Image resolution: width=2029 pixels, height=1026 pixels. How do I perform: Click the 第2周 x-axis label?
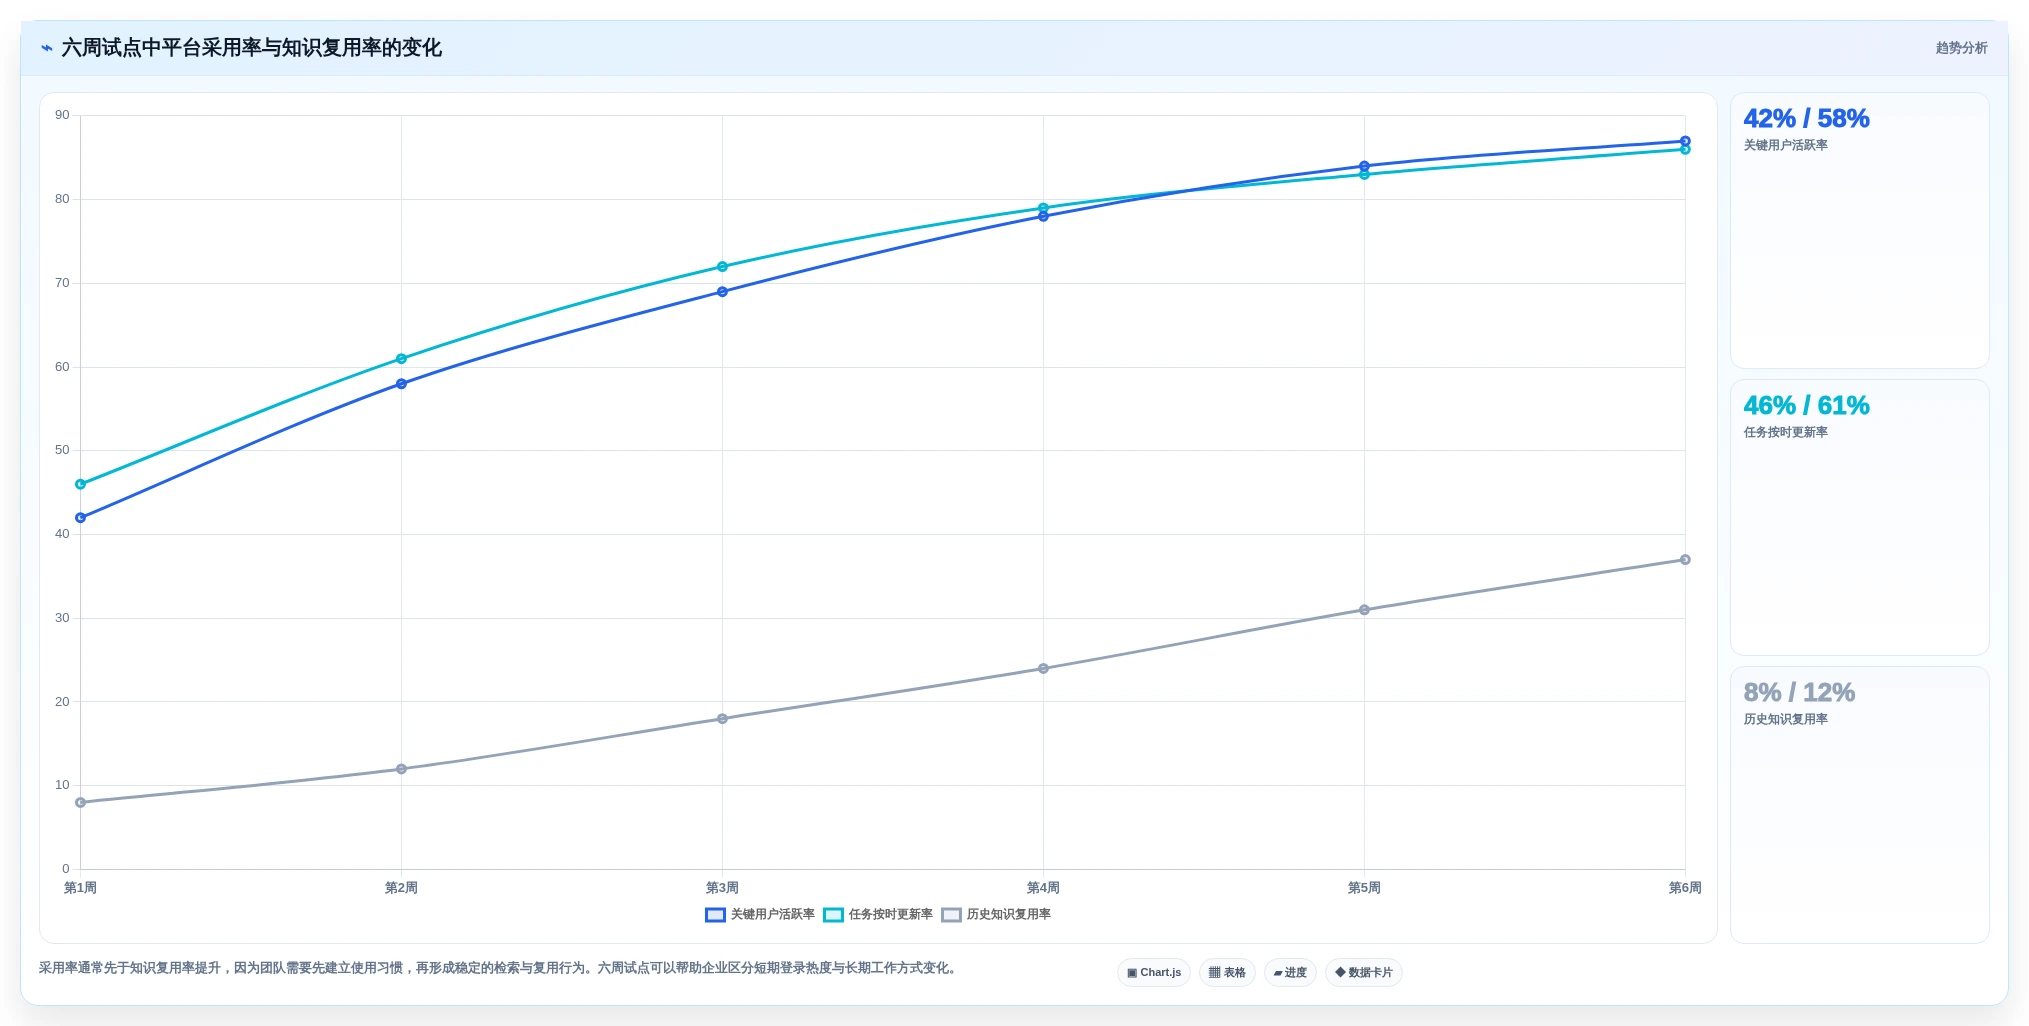tap(401, 888)
